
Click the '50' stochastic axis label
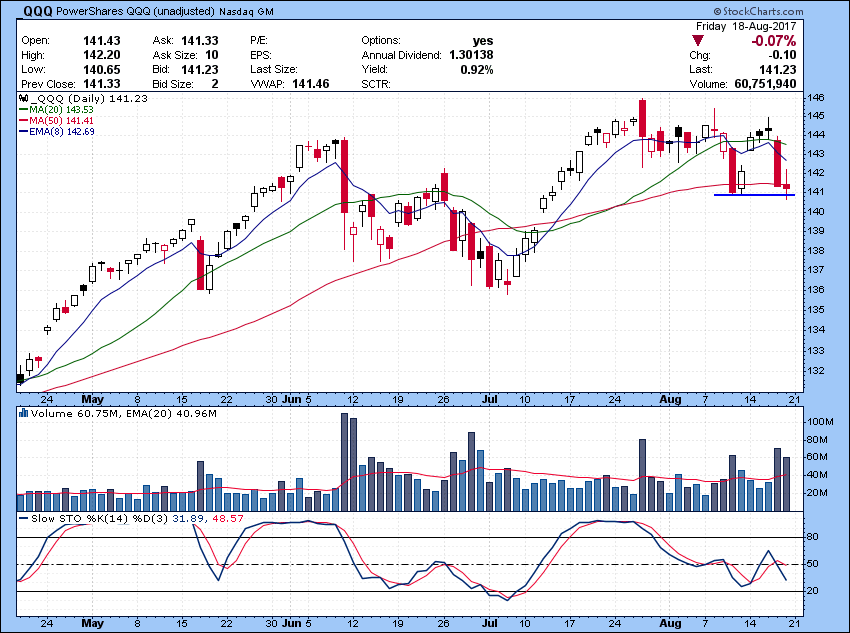pos(813,564)
